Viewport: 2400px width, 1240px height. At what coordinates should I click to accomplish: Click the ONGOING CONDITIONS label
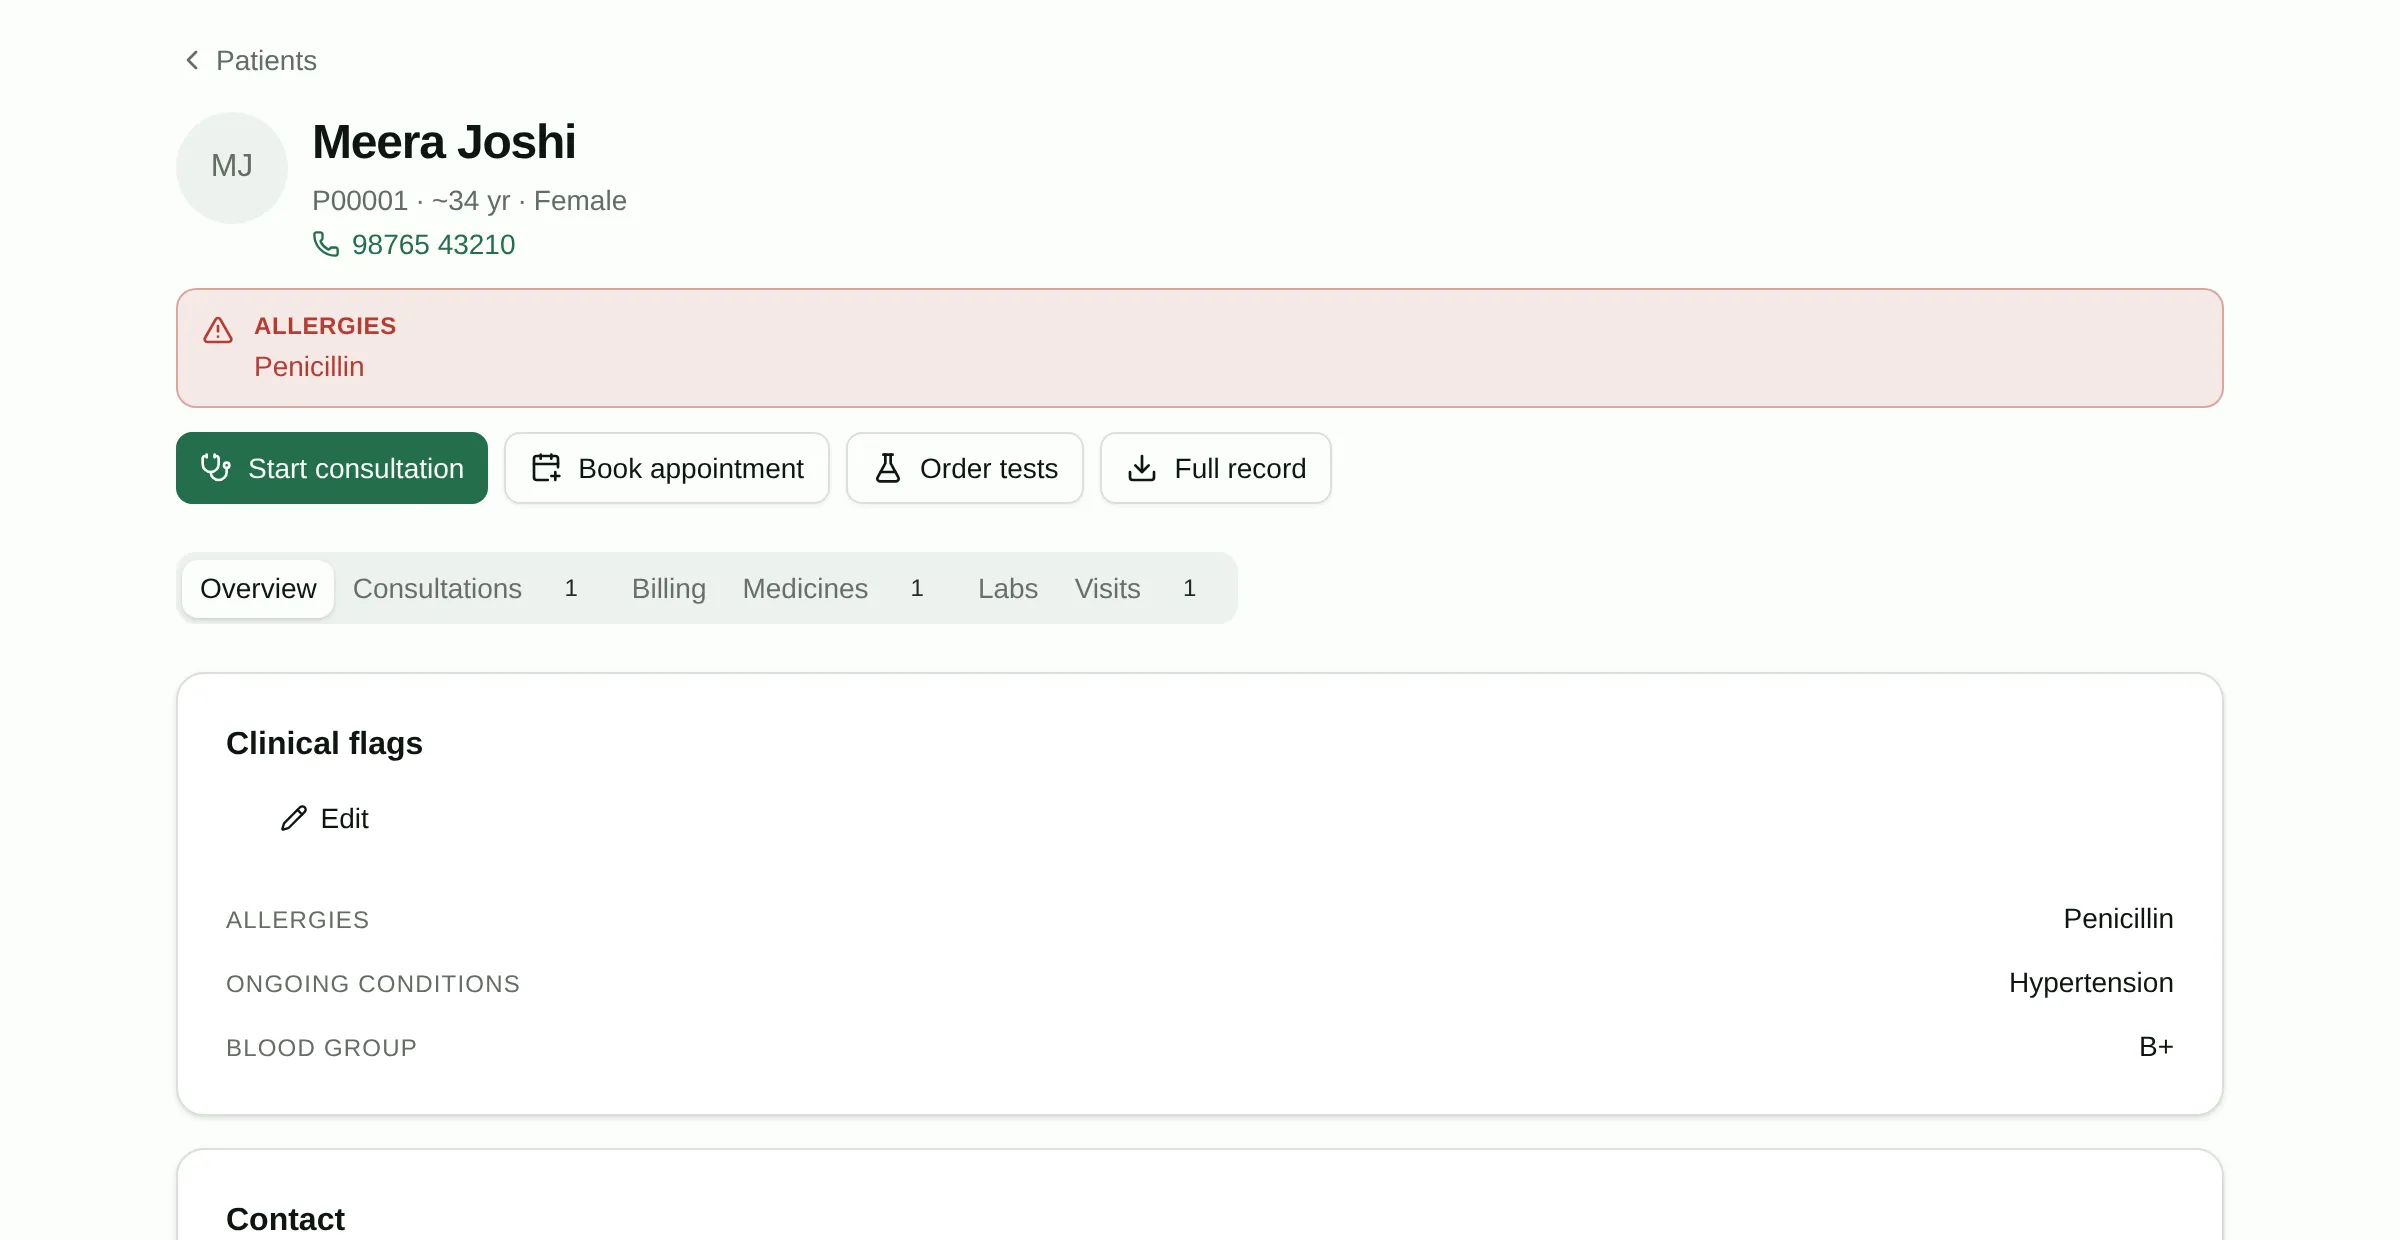[x=373, y=984]
